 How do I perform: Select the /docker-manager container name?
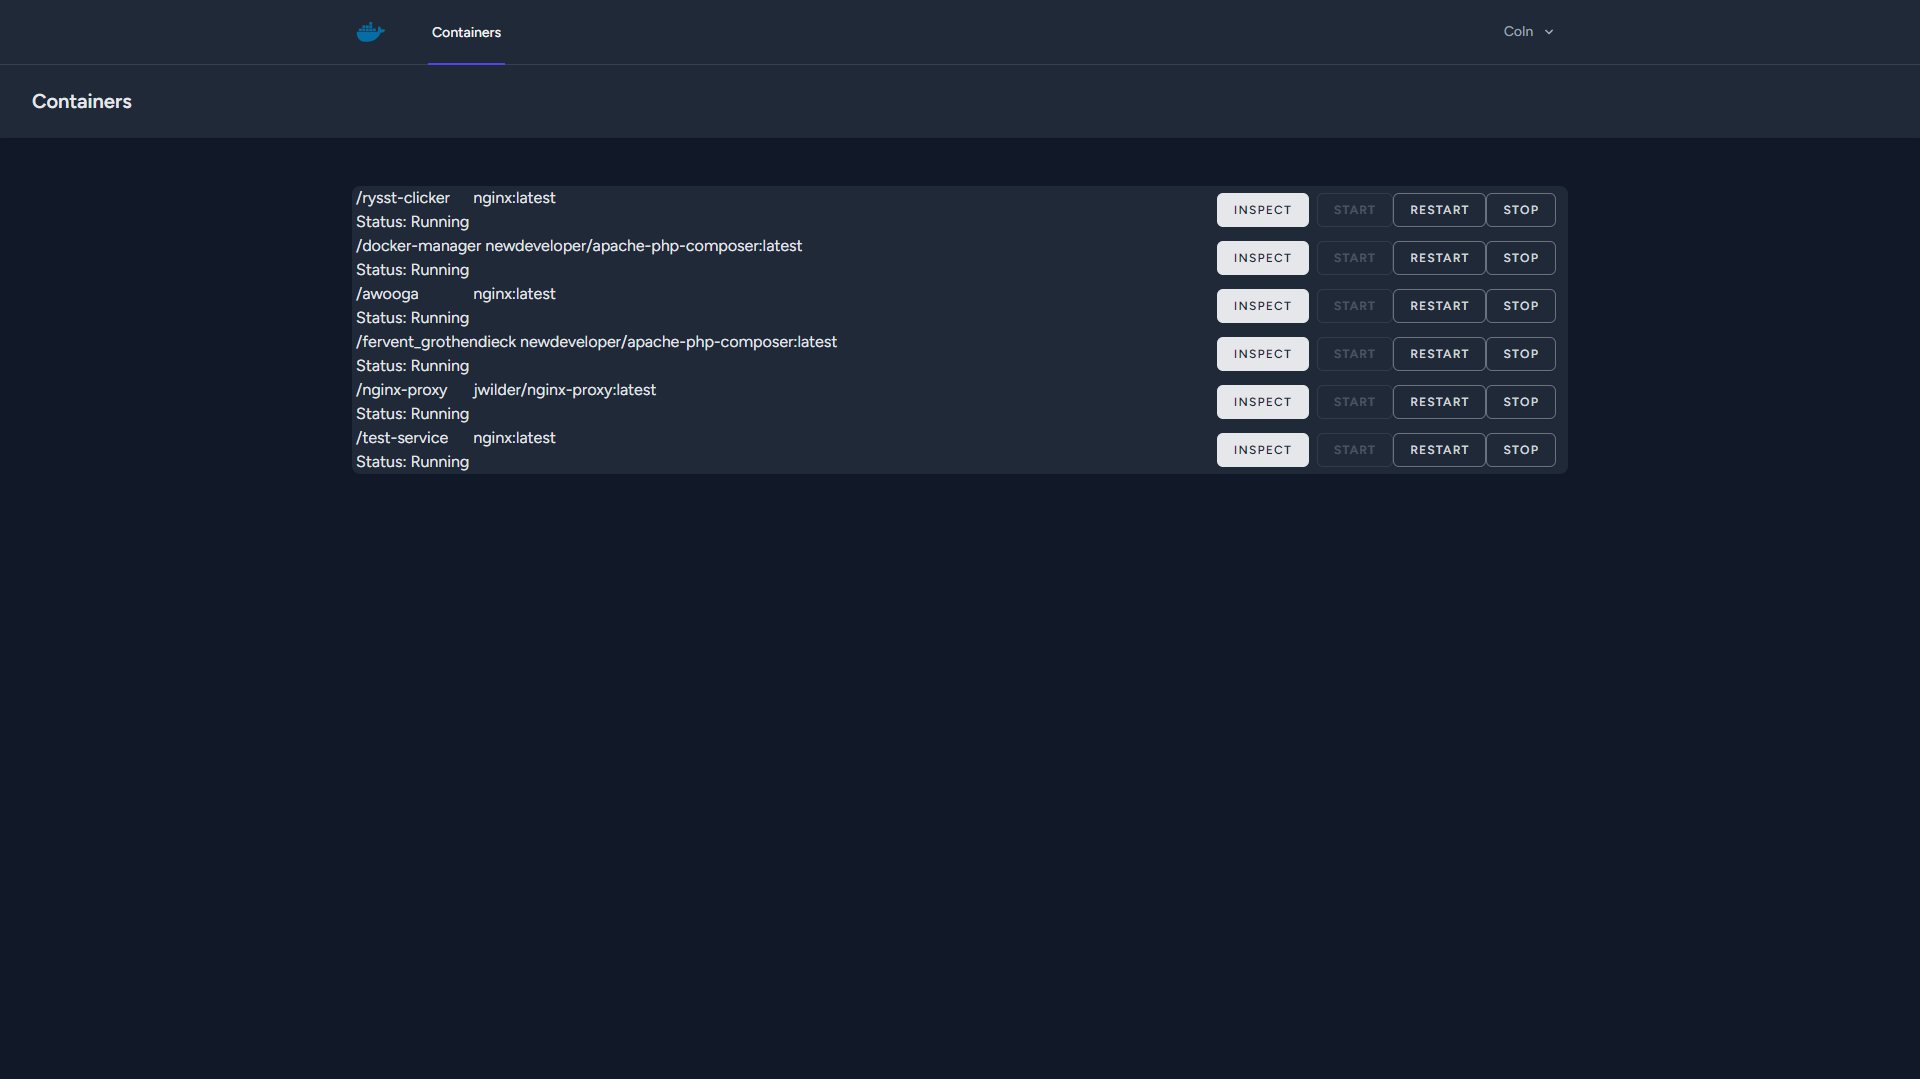pyautogui.click(x=418, y=246)
